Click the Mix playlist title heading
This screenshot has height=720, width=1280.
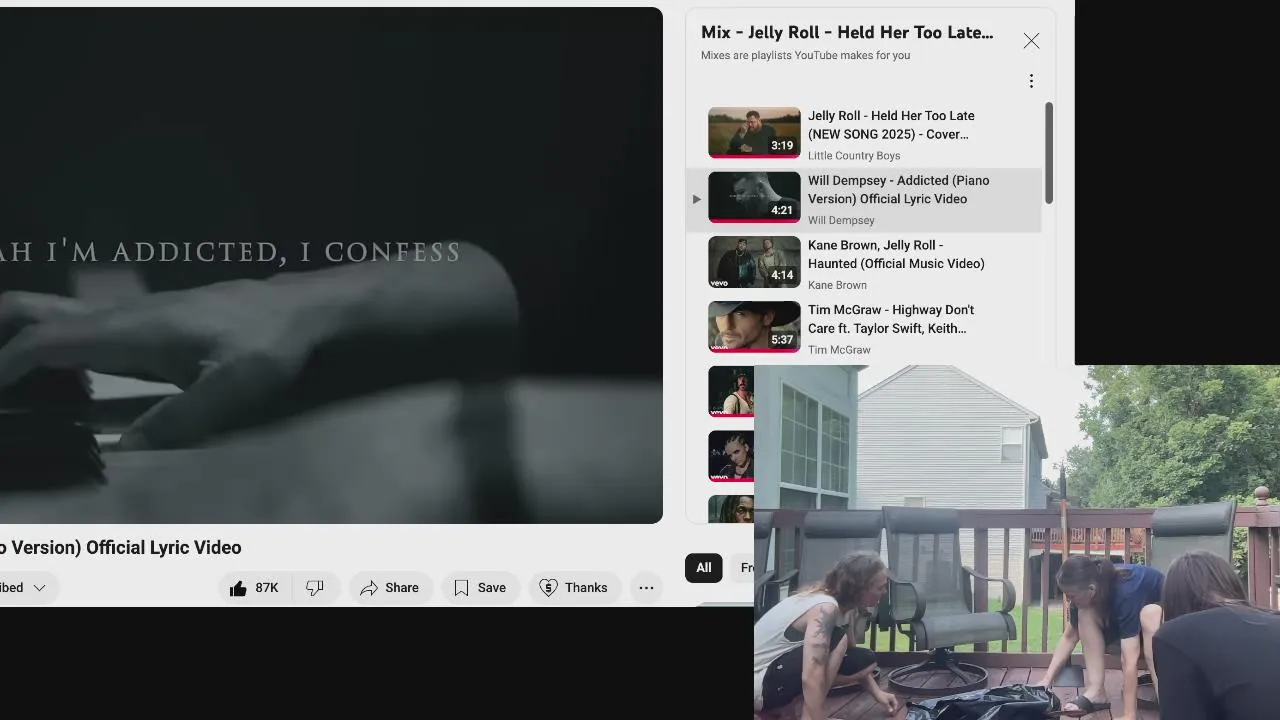pos(847,33)
